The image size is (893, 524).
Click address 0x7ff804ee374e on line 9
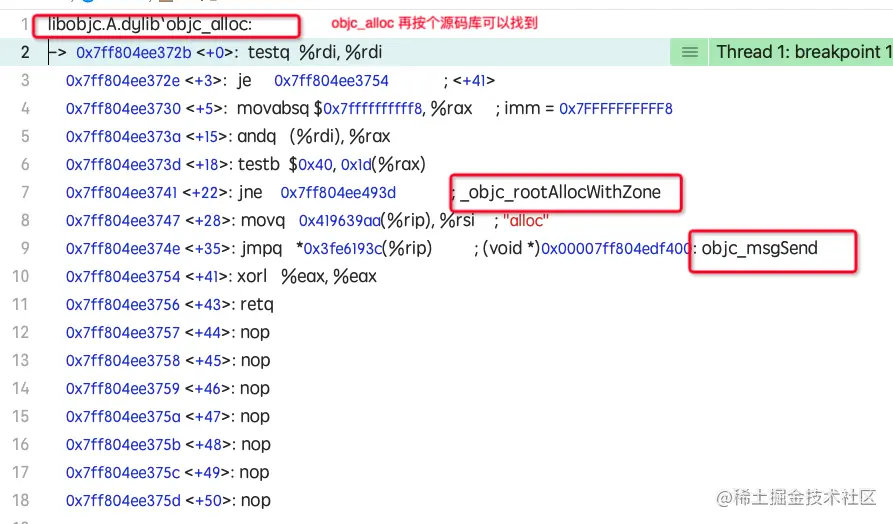123,248
